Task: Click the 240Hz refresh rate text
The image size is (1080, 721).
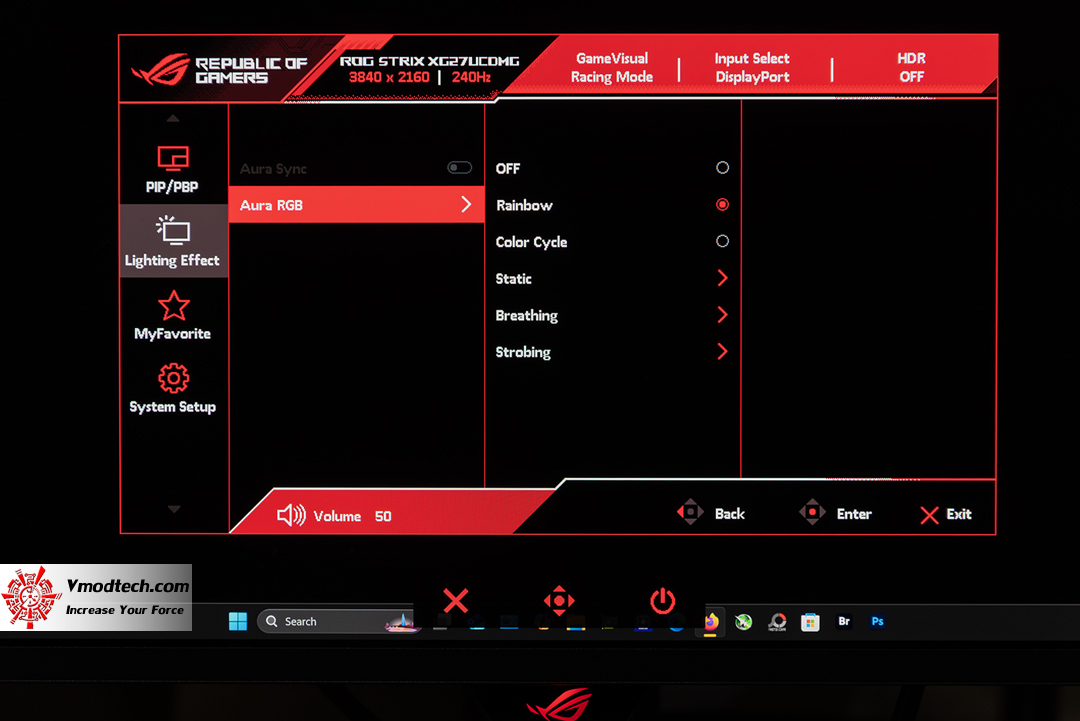Action: tap(471, 77)
